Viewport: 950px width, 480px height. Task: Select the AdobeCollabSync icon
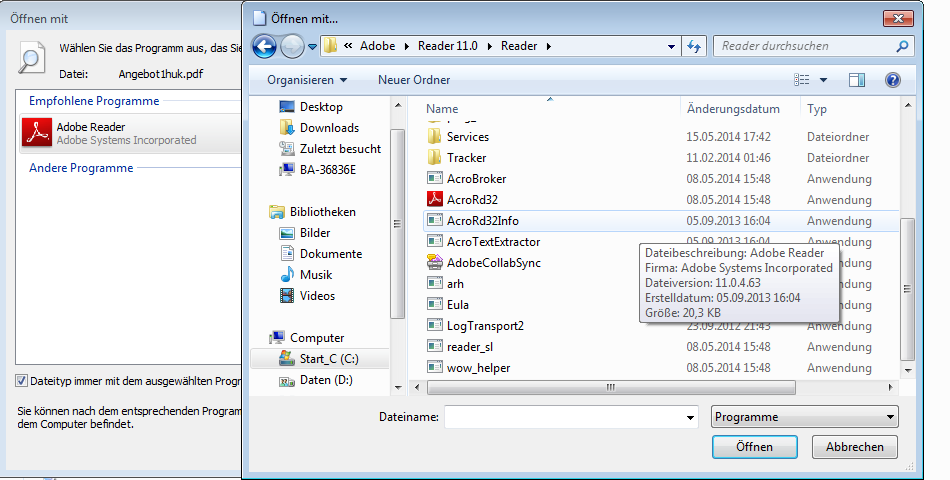click(434, 262)
